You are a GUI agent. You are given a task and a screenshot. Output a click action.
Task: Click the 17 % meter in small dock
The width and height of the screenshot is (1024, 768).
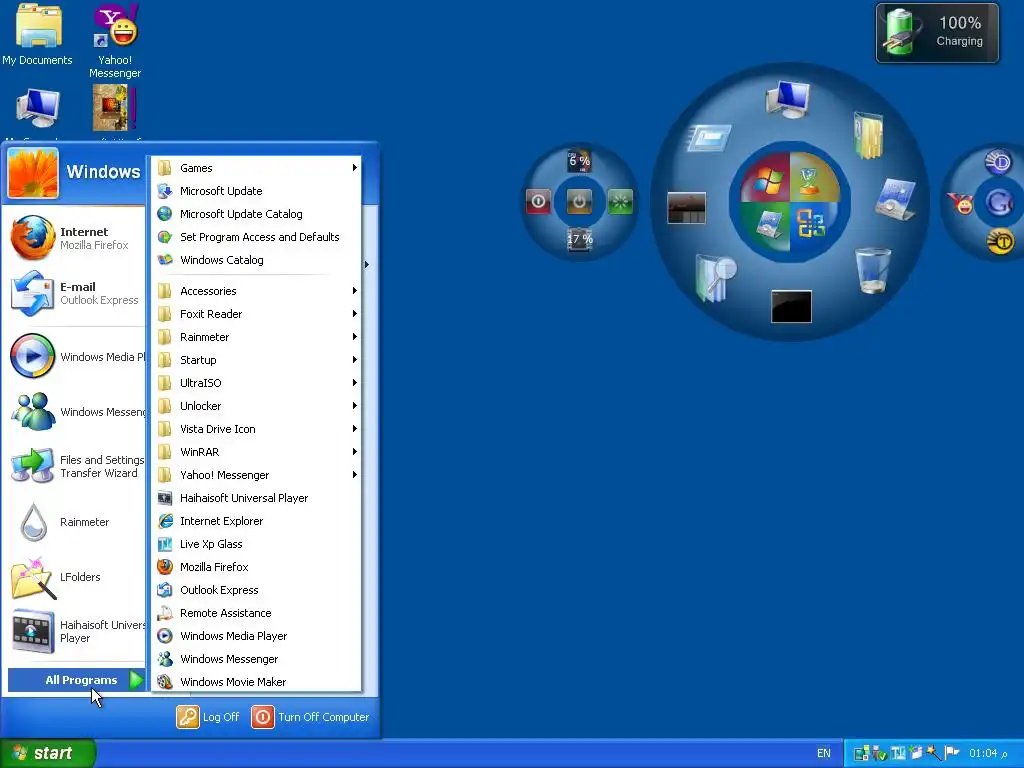pos(579,239)
